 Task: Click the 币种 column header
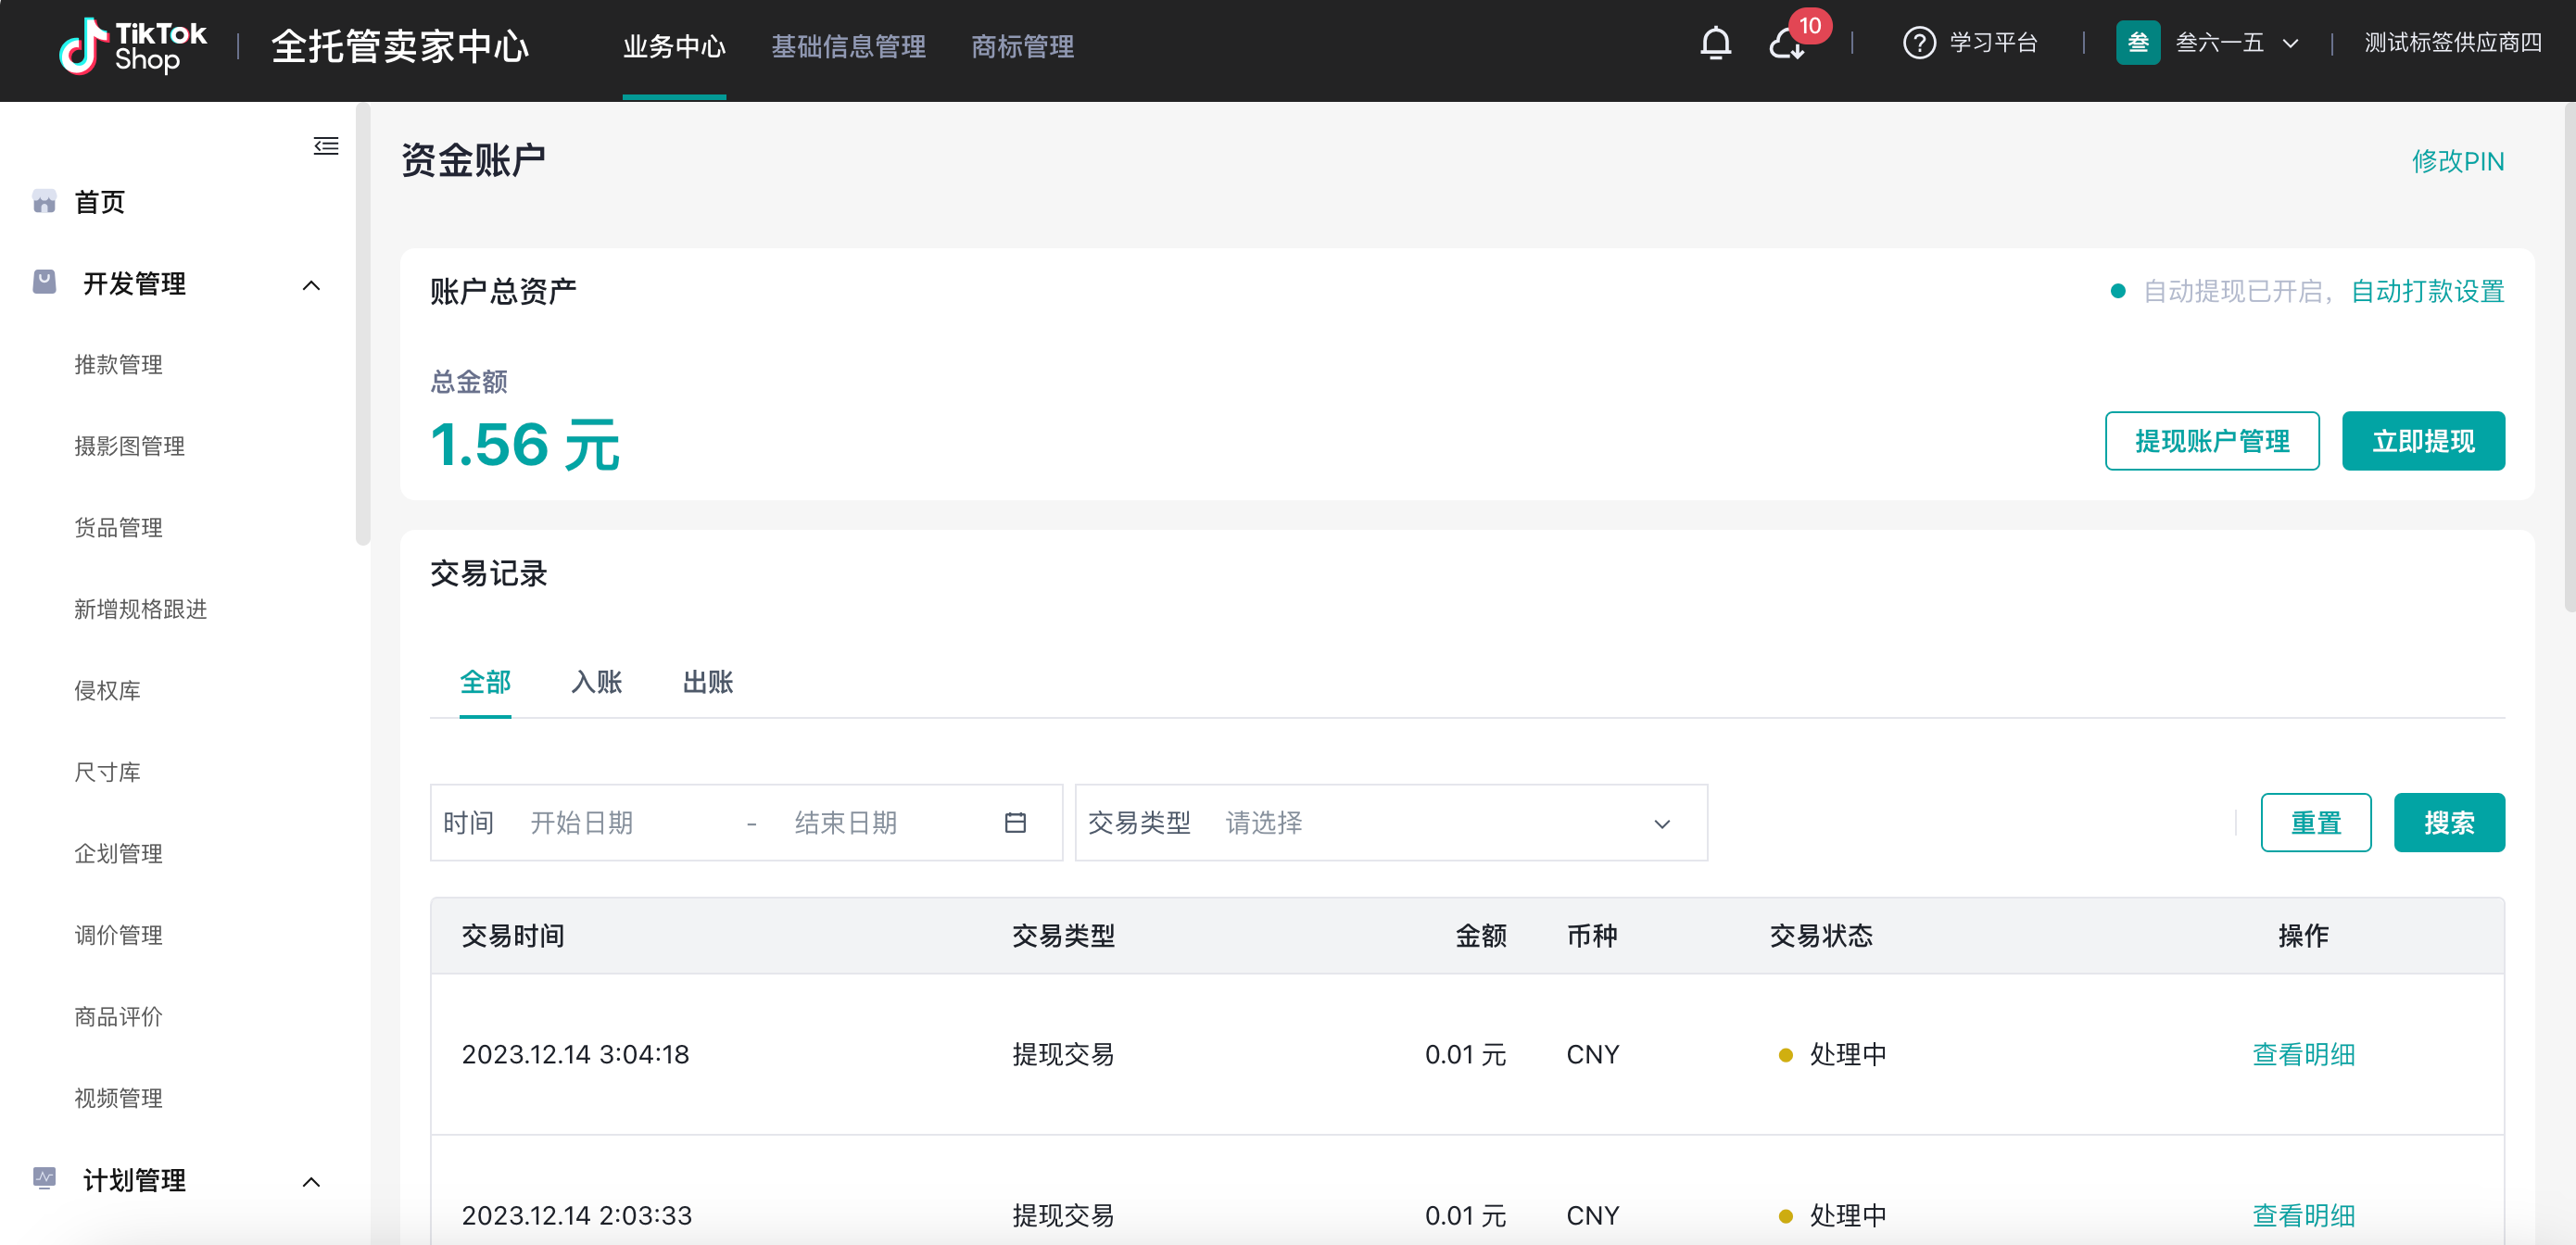(1592, 935)
